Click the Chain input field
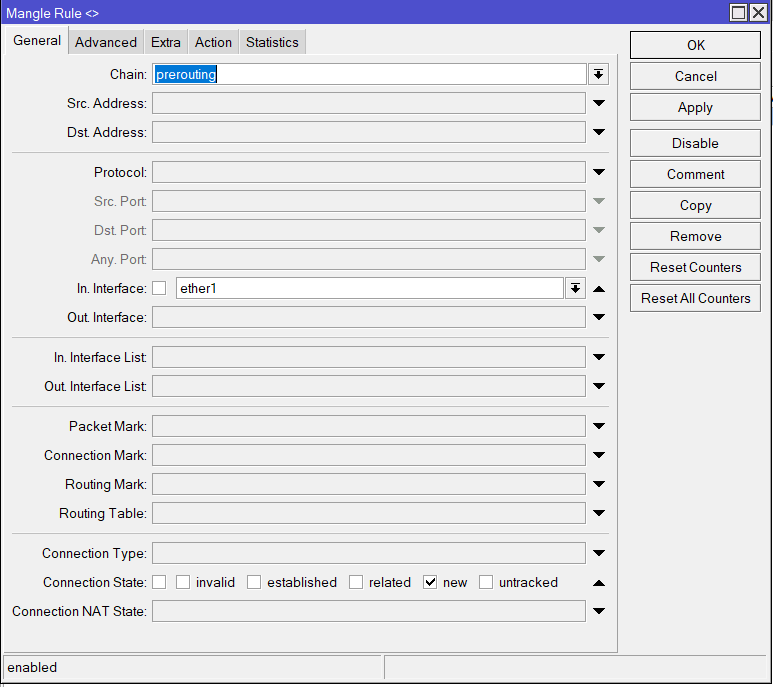773x687 pixels. pos(369,74)
